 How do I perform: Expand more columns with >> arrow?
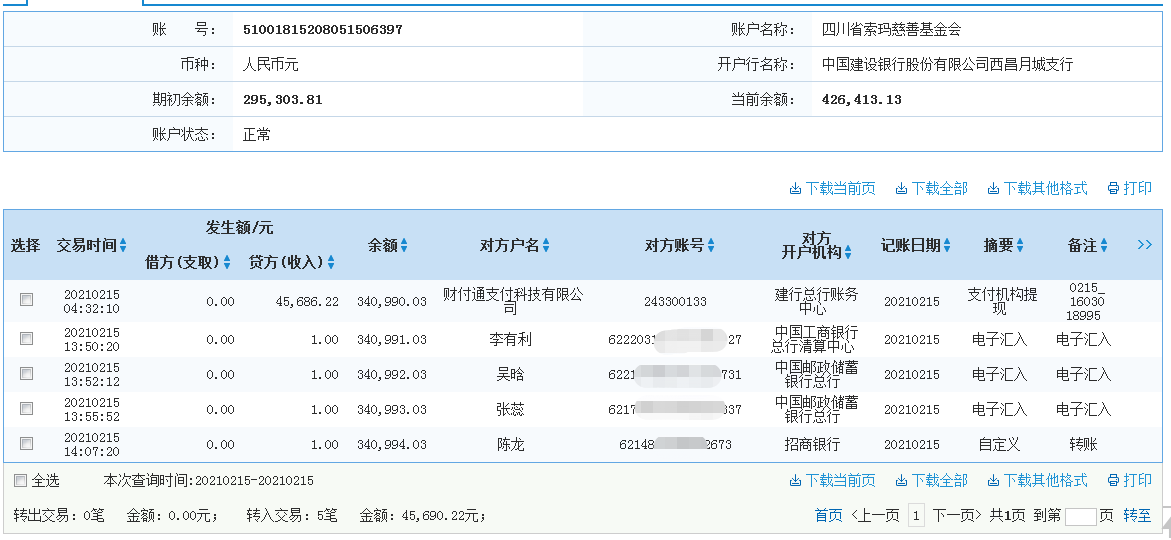(1145, 245)
